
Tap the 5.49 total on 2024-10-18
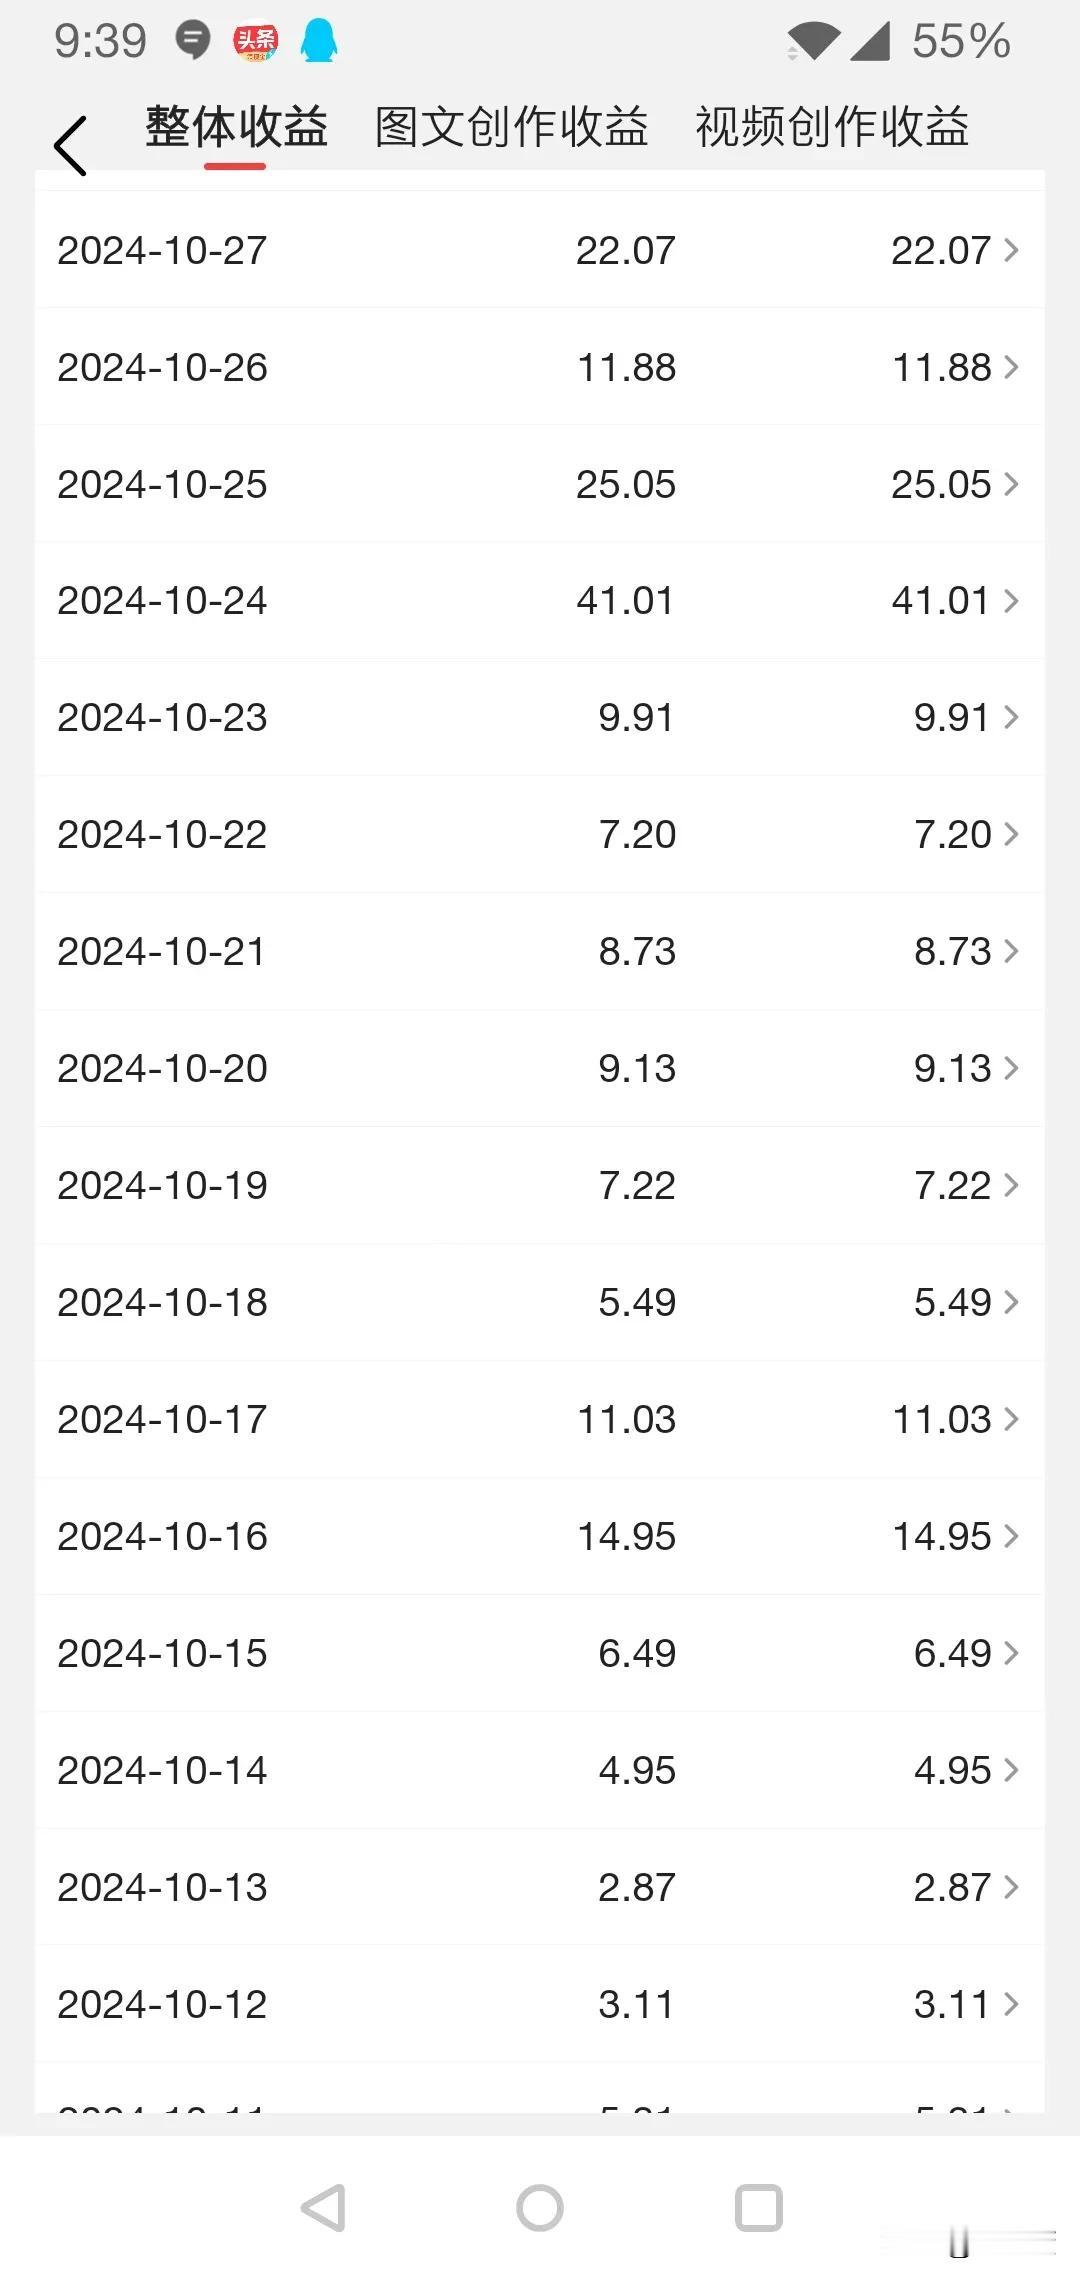tap(637, 1302)
